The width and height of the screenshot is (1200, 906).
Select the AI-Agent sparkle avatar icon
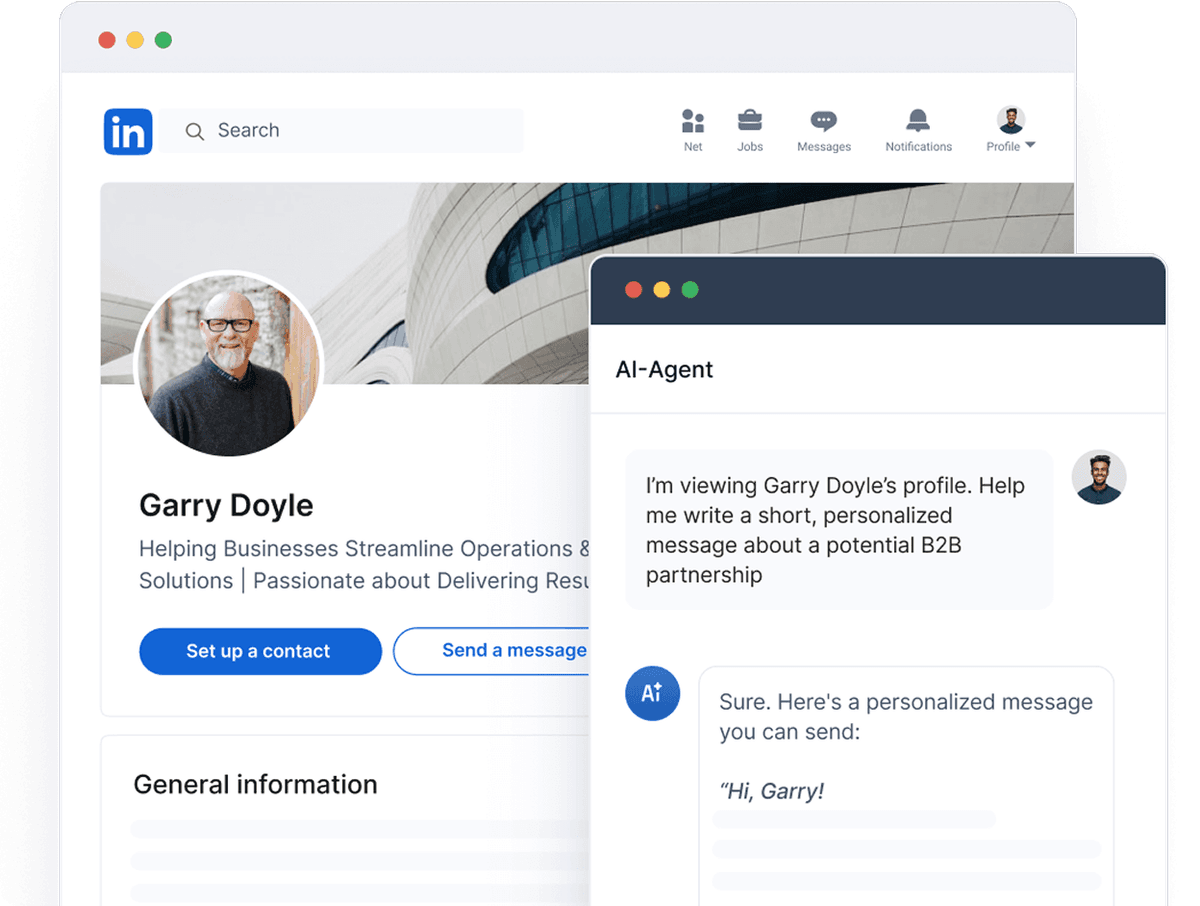(x=652, y=693)
